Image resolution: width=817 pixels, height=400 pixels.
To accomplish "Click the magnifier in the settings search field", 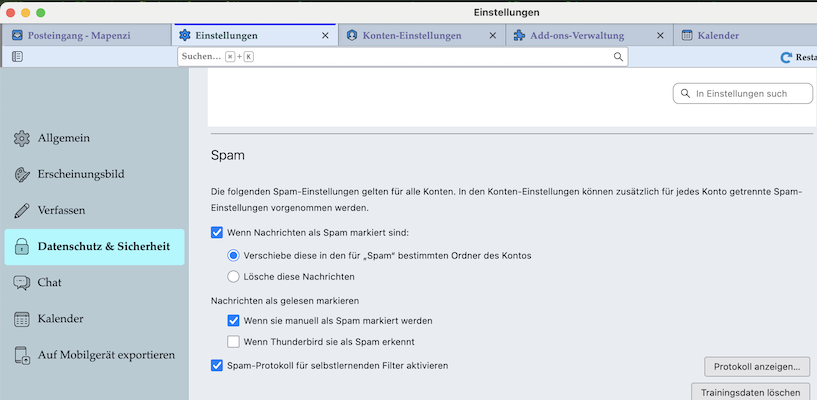I will 685,94.
